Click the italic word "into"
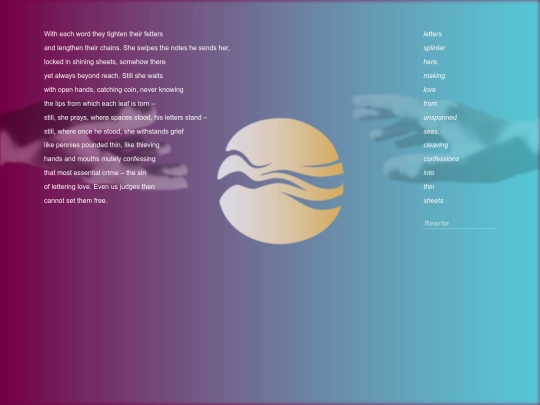This screenshot has width=540, height=405. tap(429, 173)
